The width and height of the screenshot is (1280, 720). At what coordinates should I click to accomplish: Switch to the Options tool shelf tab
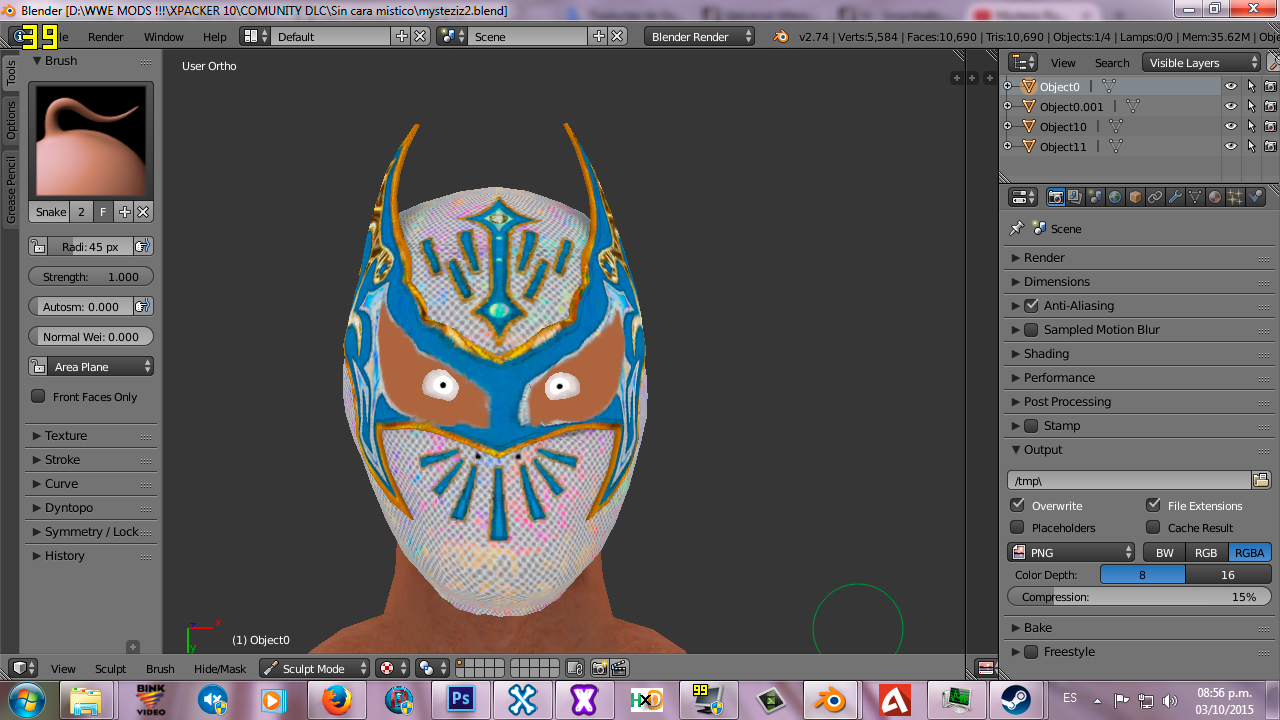coord(11,119)
